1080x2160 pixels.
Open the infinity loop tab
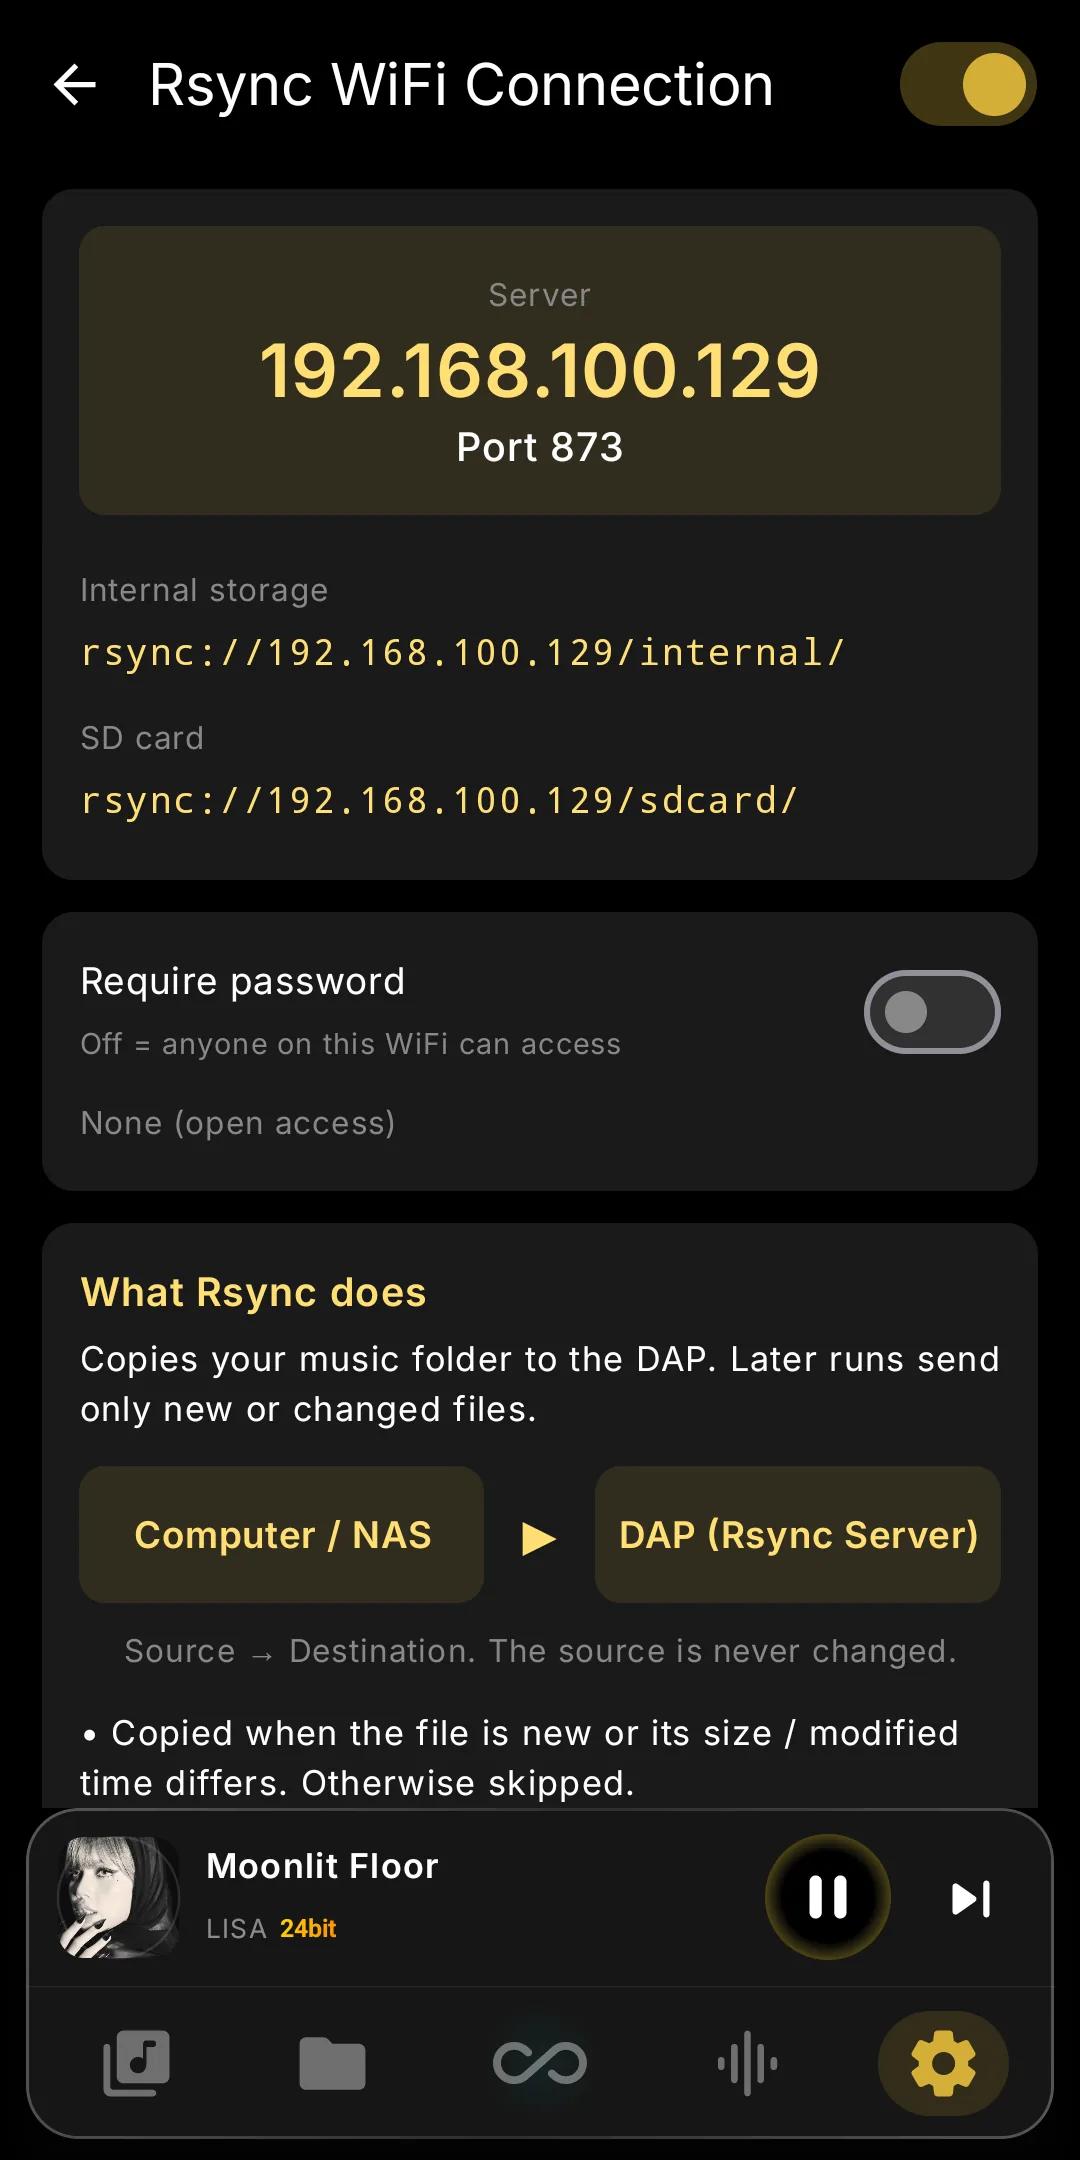(540, 2063)
